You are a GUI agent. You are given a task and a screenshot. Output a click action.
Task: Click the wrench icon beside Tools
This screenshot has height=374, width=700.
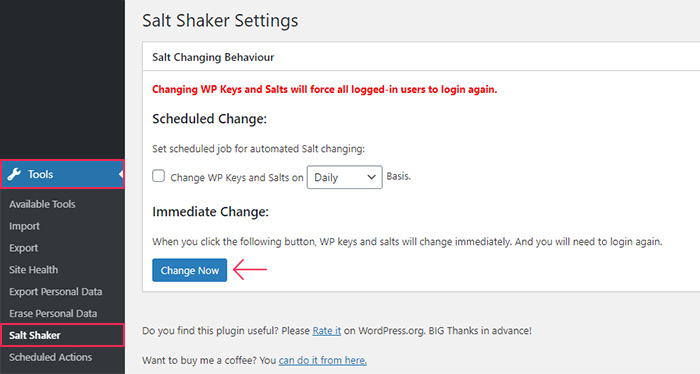14,174
